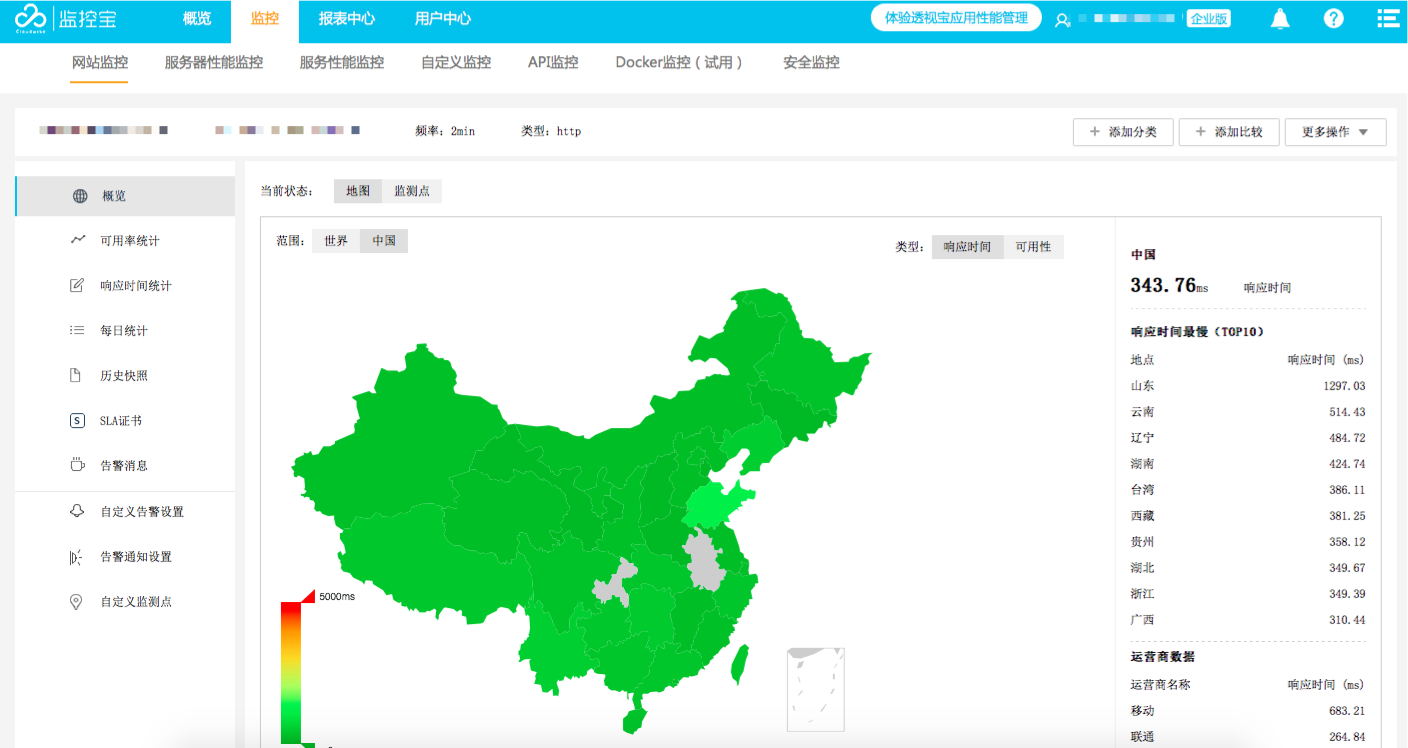Viewport: 1408px width, 748px height.
Task: Open 历史快照 from the sidebar
Action: (x=124, y=376)
